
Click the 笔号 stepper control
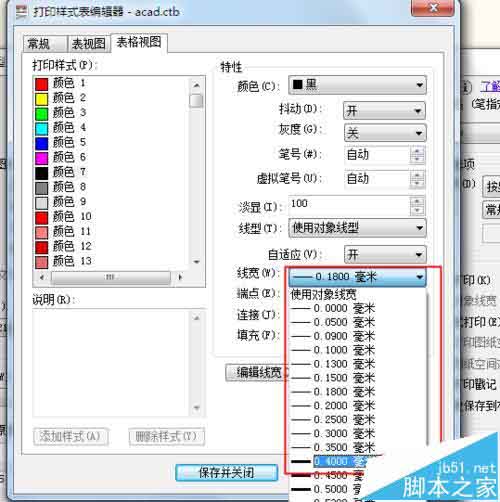417,155
